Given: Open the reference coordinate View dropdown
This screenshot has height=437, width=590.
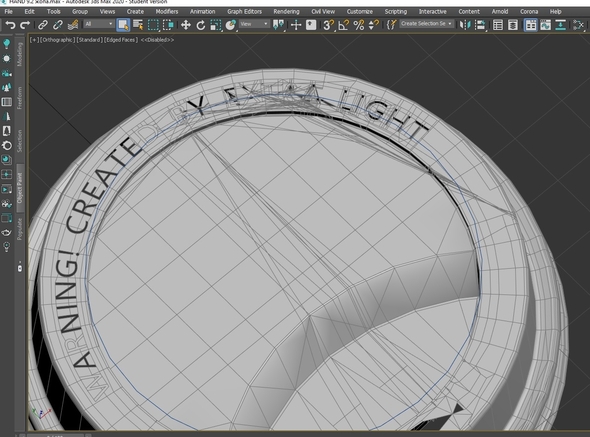Looking at the screenshot, I should pos(254,24).
